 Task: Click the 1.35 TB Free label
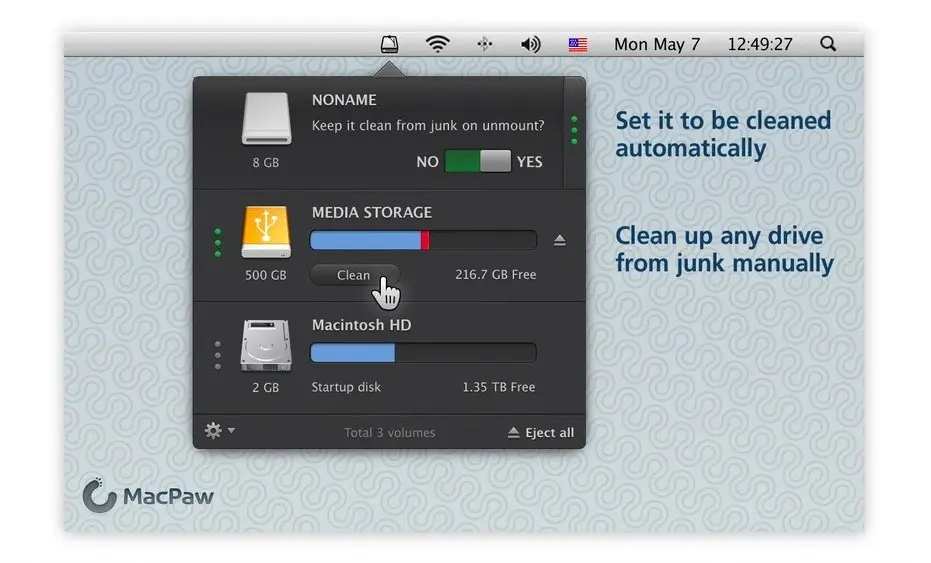tap(499, 387)
